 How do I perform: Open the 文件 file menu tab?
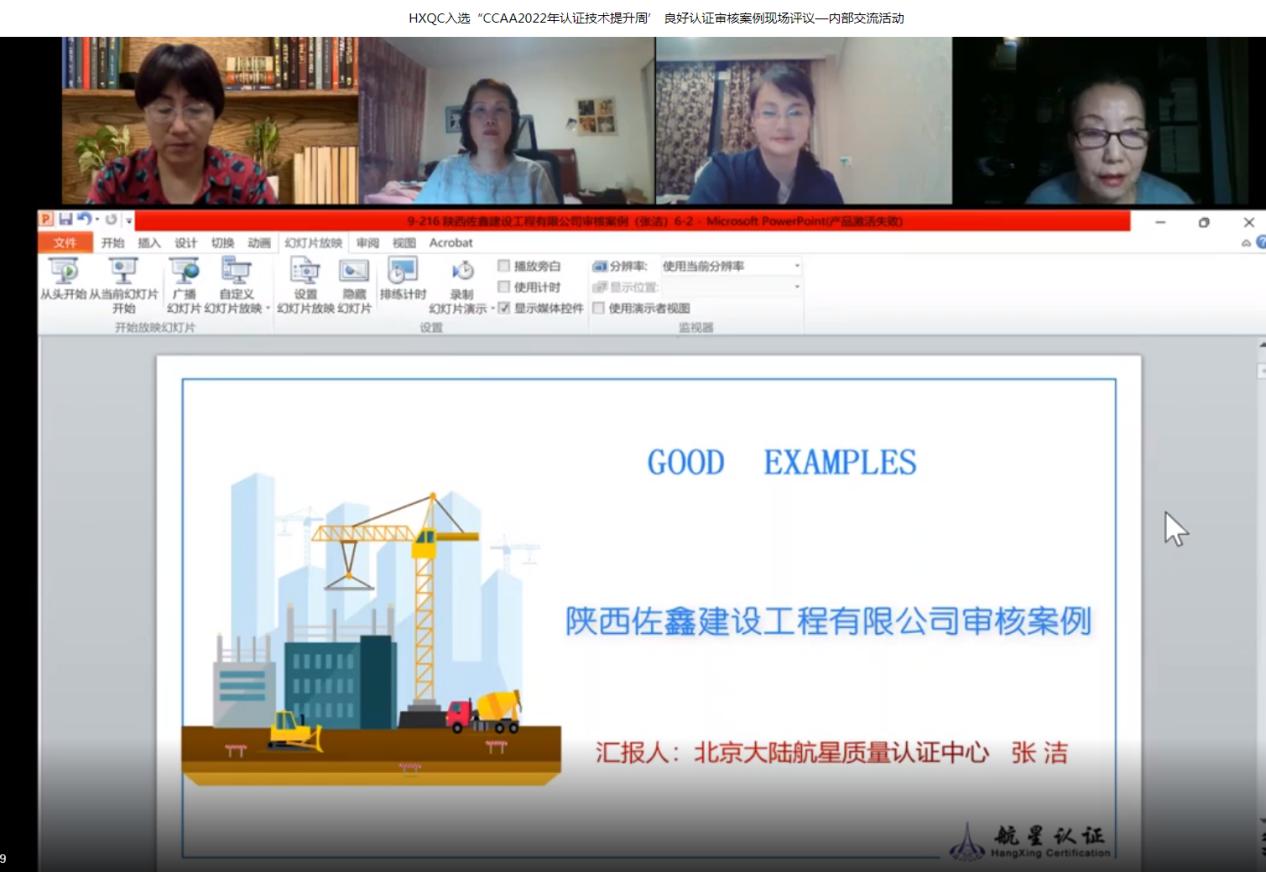tap(65, 243)
